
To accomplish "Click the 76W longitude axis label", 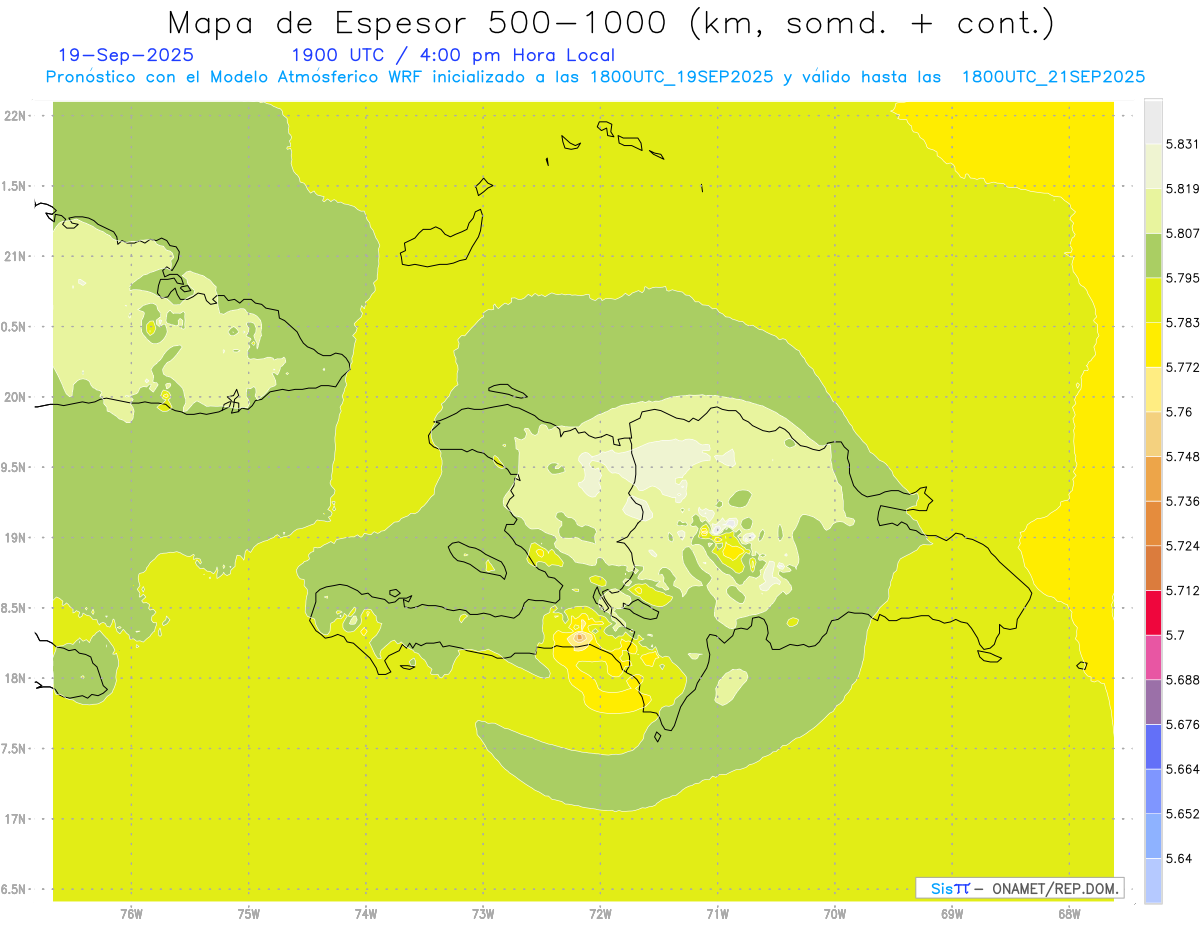I will (131, 913).
